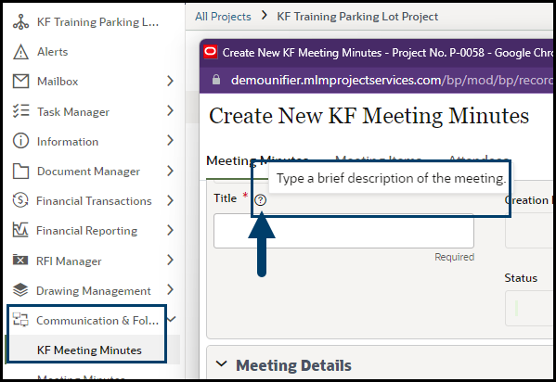Switch to the Meeting Minutes tab
Screen dimensions: 556x382
pos(257,161)
